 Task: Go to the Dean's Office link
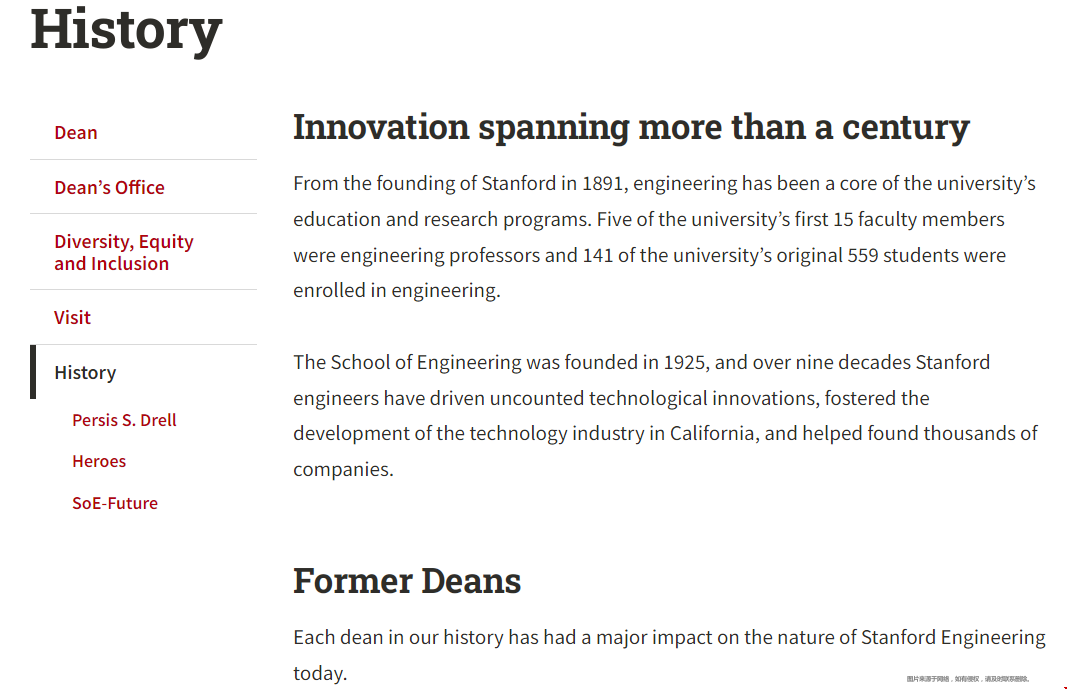[x=109, y=187]
